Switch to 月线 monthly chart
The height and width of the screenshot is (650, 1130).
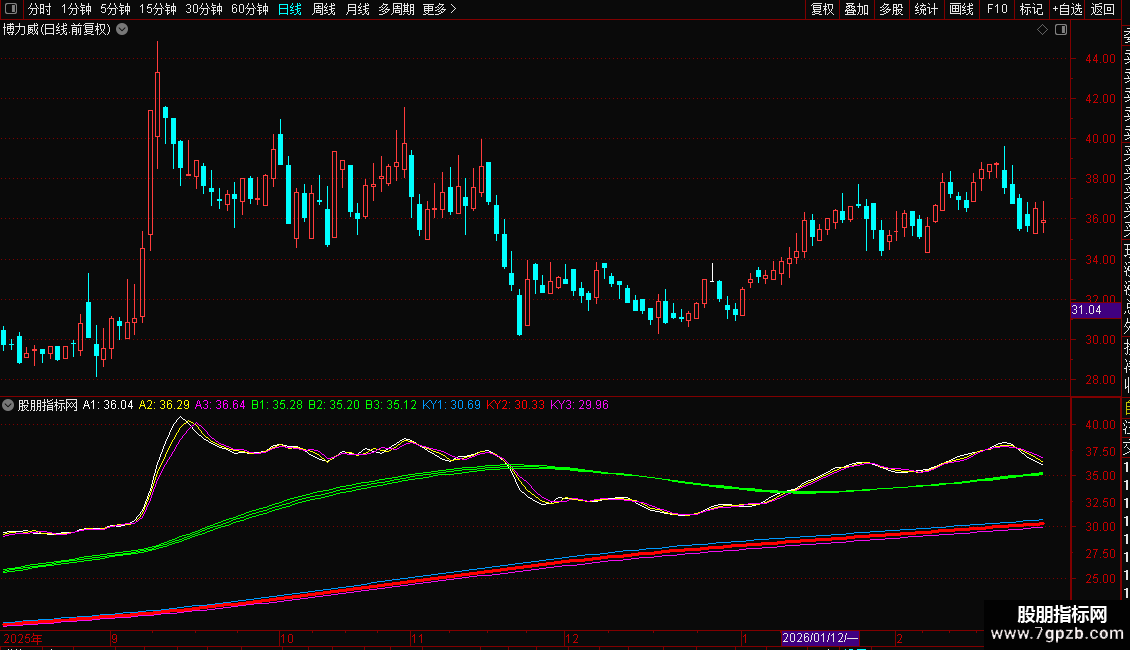pos(357,9)
